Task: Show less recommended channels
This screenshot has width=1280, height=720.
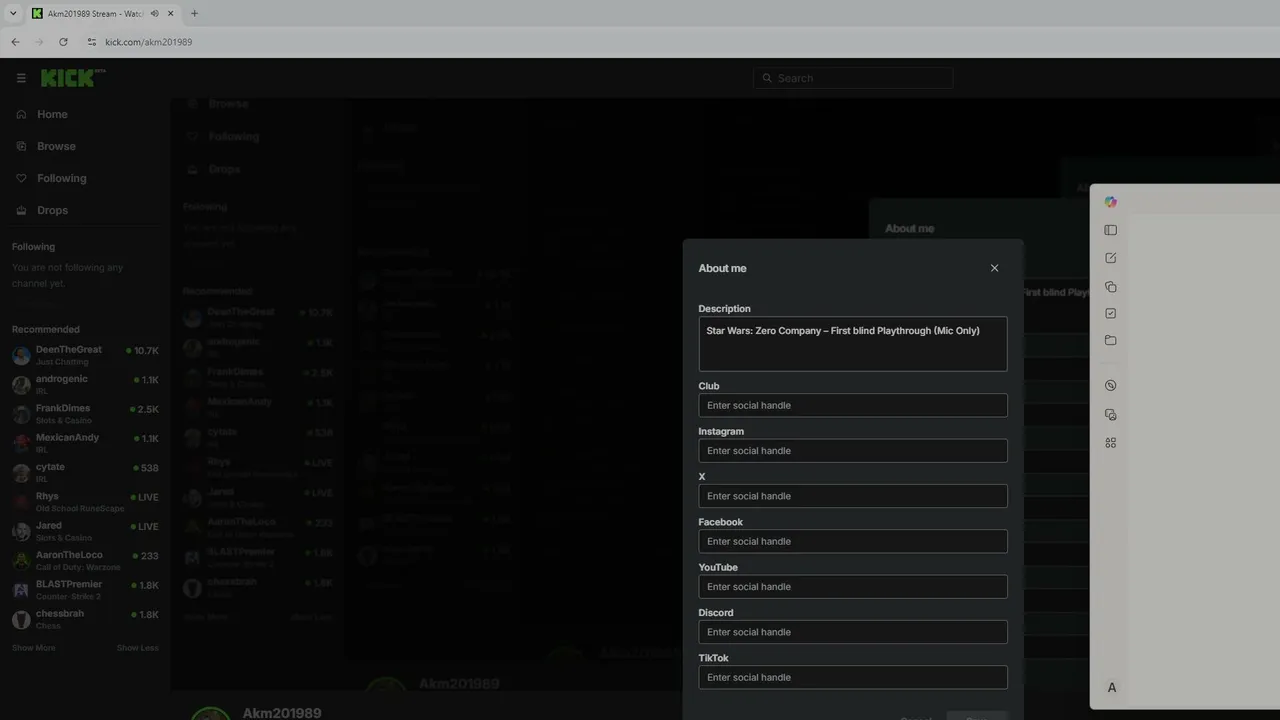Action: 137,648
